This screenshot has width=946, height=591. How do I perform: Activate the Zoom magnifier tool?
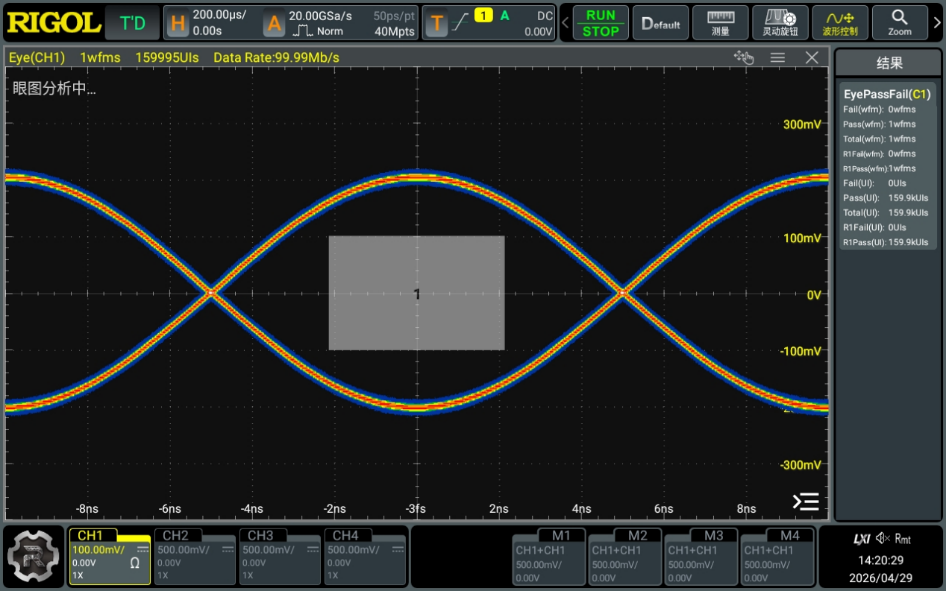click(900, 23)
